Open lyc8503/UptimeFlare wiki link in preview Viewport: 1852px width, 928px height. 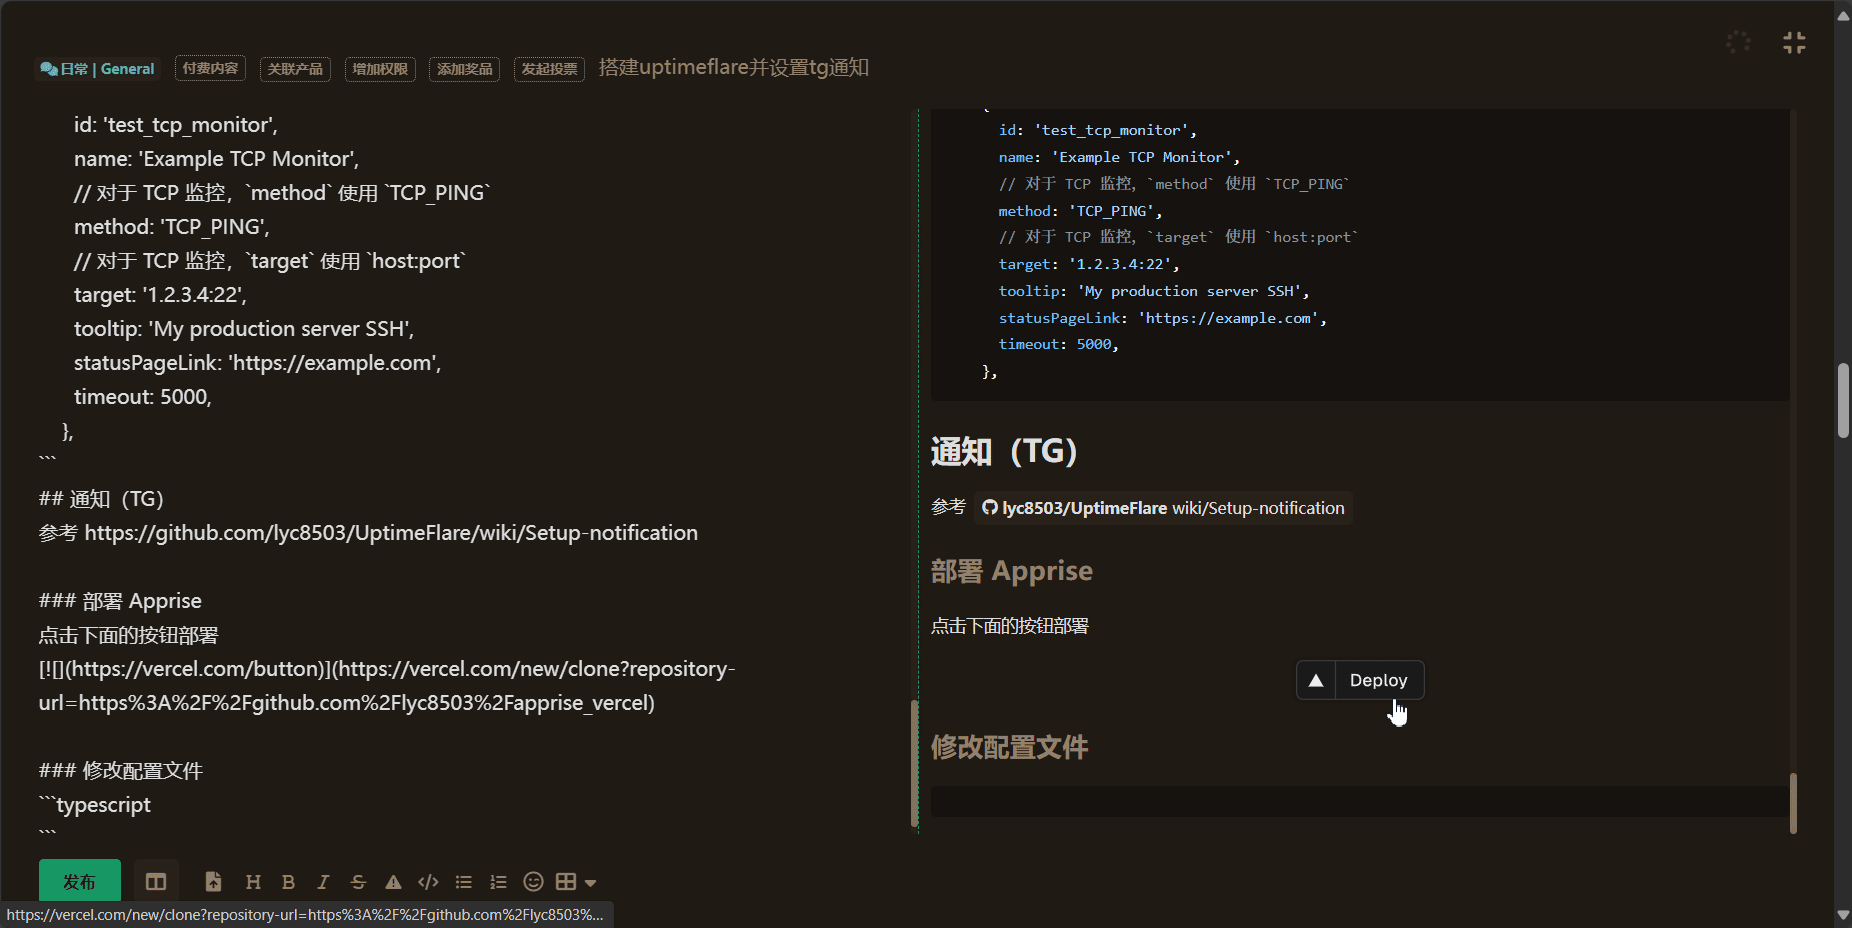point(1164,508)
